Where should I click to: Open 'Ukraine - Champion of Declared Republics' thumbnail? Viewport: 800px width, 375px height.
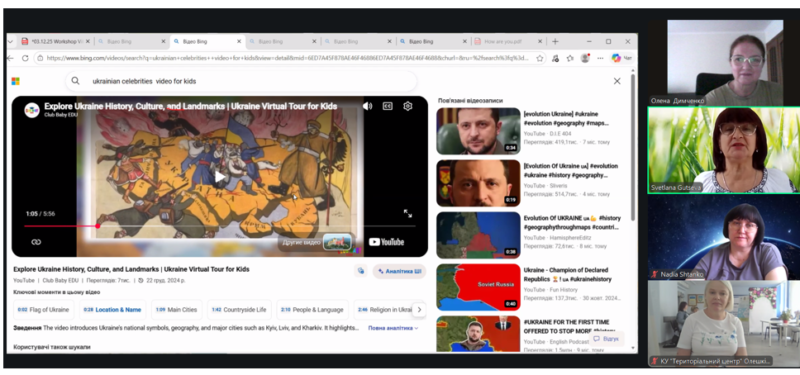479,287
